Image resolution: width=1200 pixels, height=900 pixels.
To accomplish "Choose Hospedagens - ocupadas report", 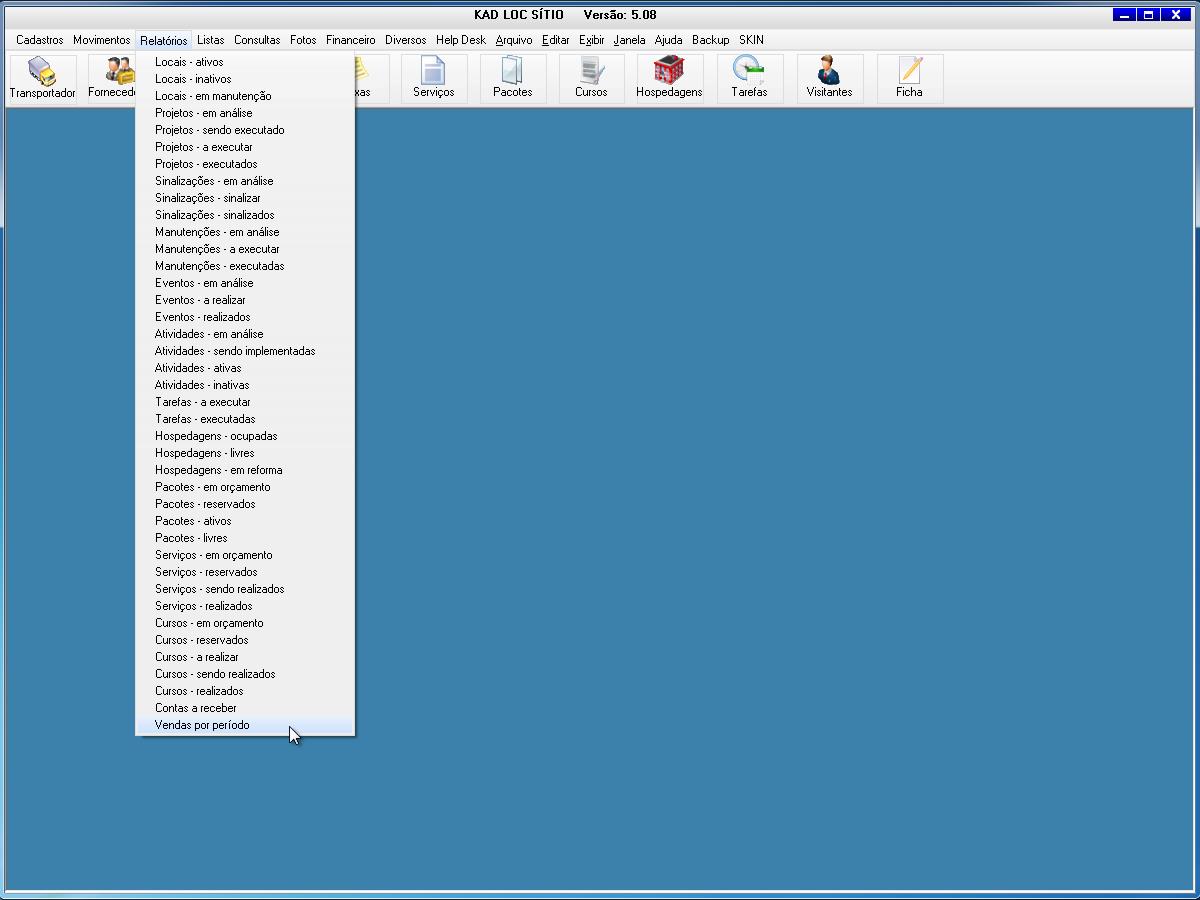I will (245, 436).
